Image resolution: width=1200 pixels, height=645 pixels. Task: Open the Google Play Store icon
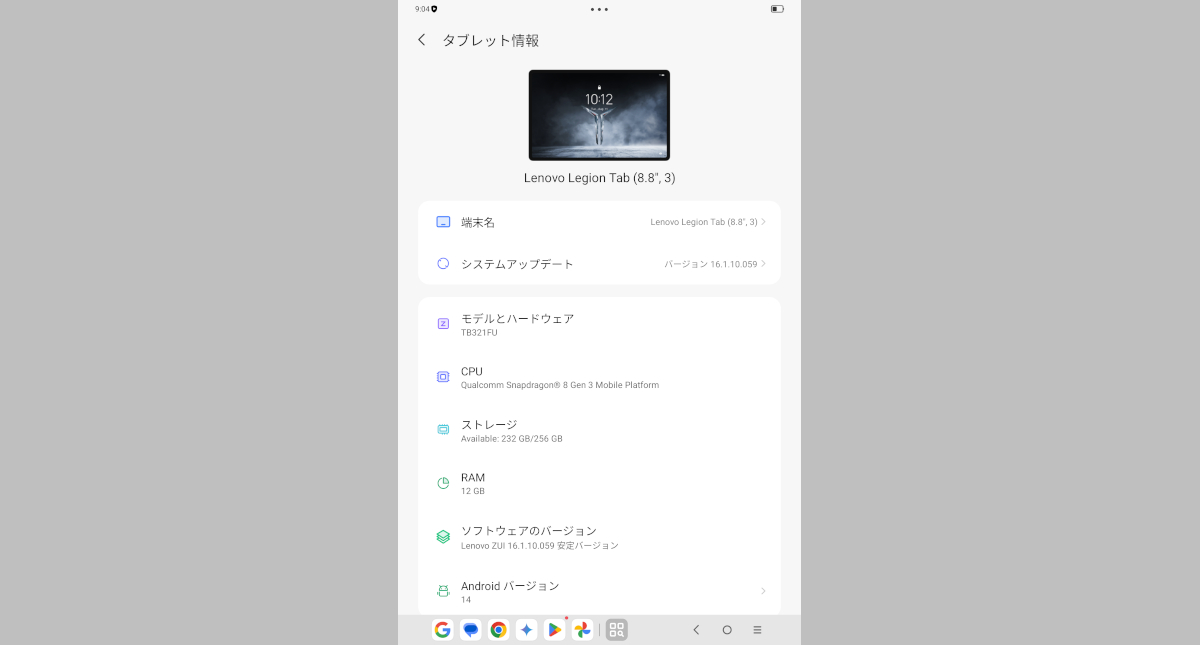coord(554,630)
